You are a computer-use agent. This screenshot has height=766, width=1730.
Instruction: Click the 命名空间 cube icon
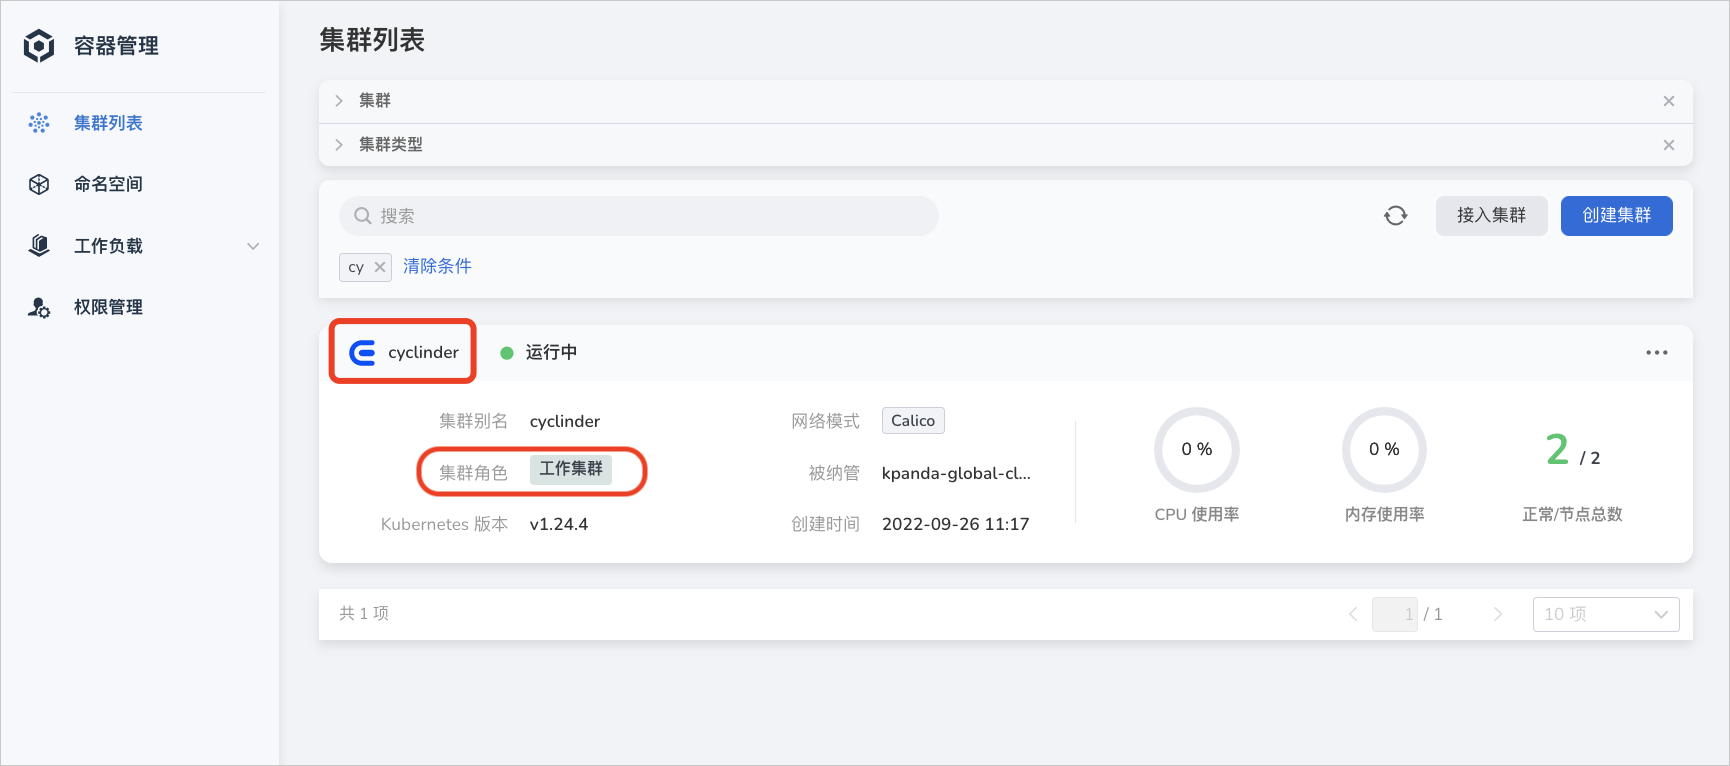(x=39, y=184)
